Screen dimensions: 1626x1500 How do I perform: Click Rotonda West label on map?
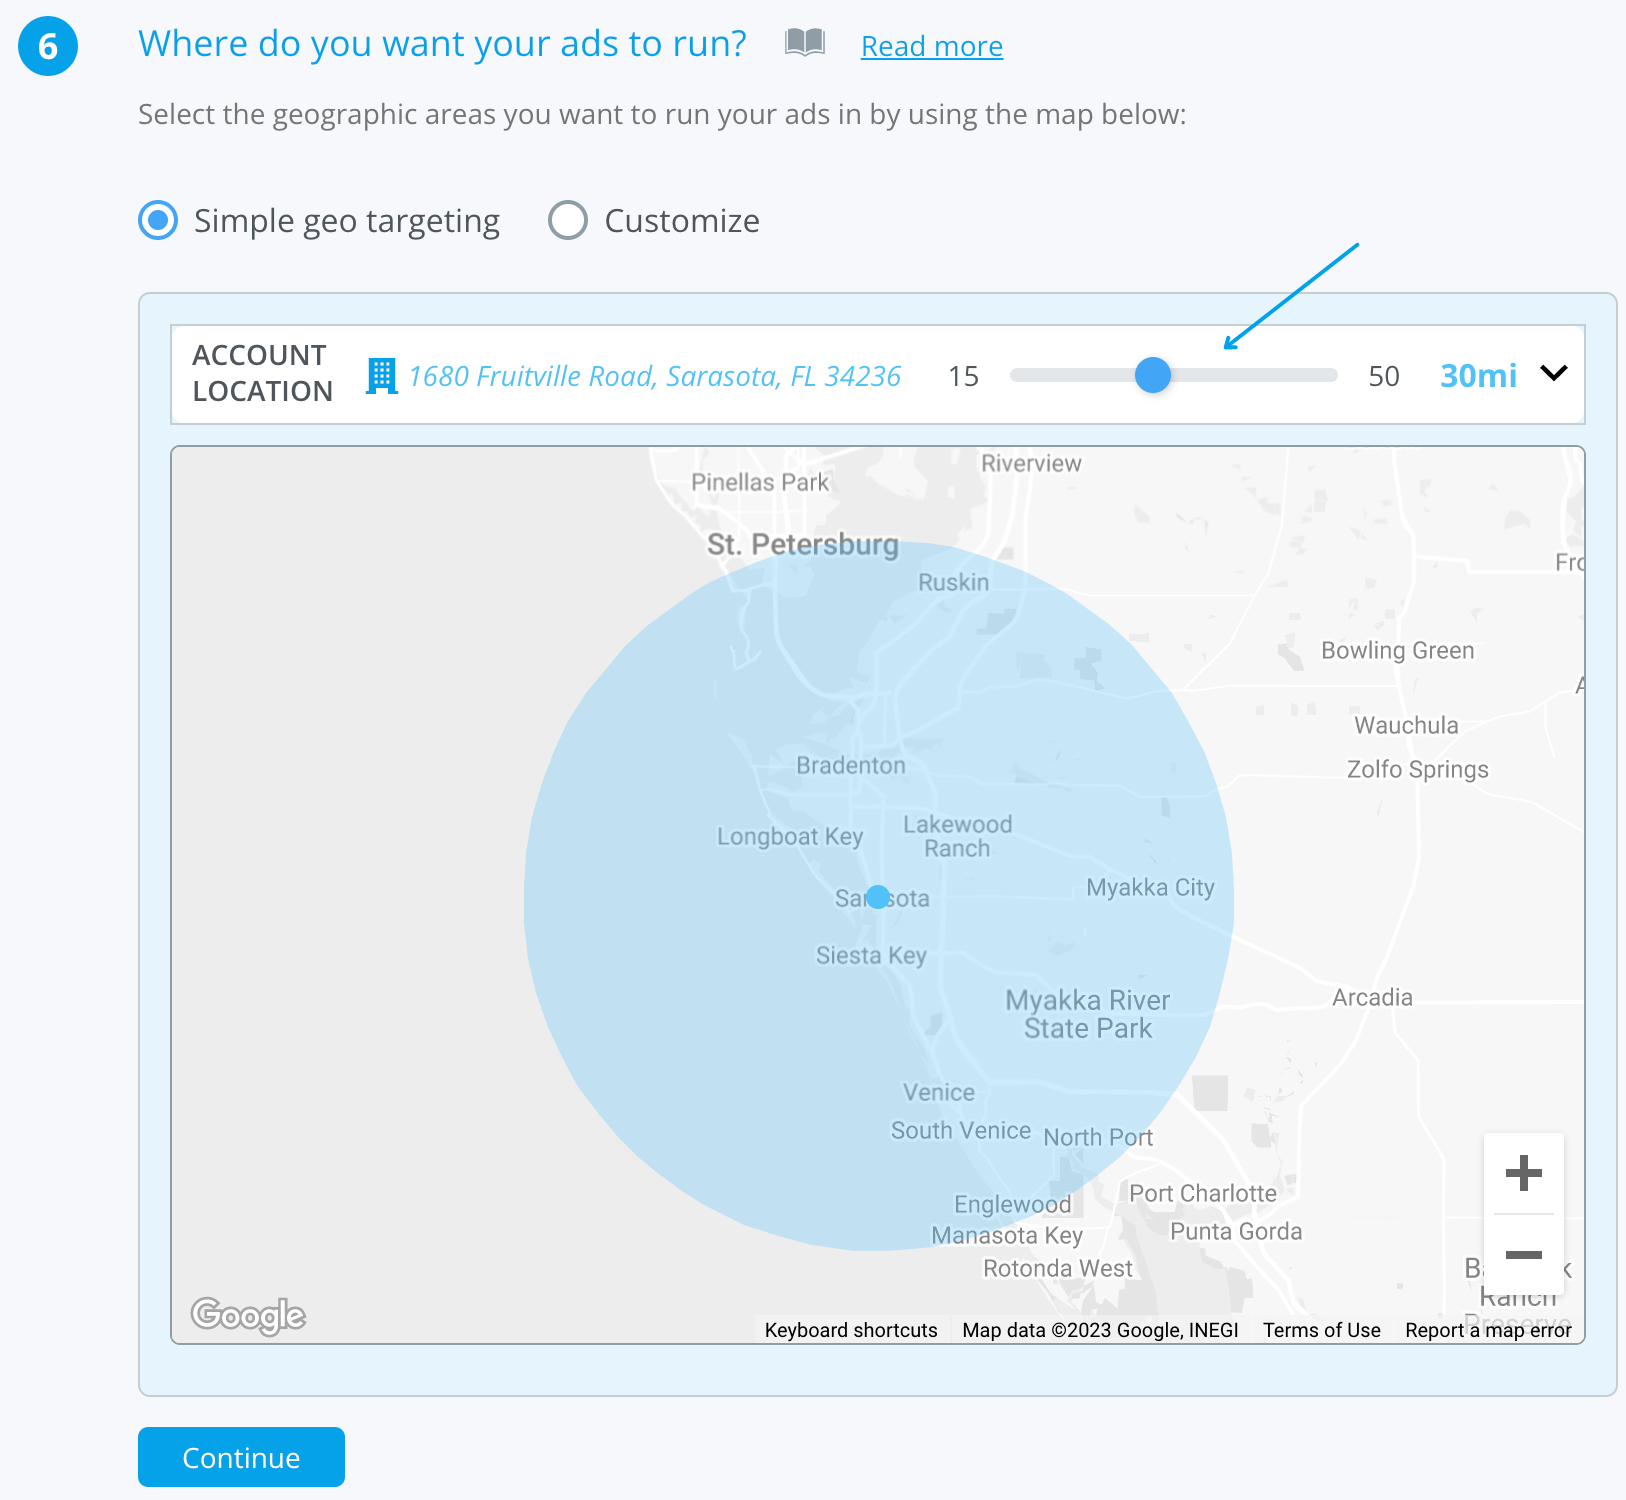coord(1057,1268)
